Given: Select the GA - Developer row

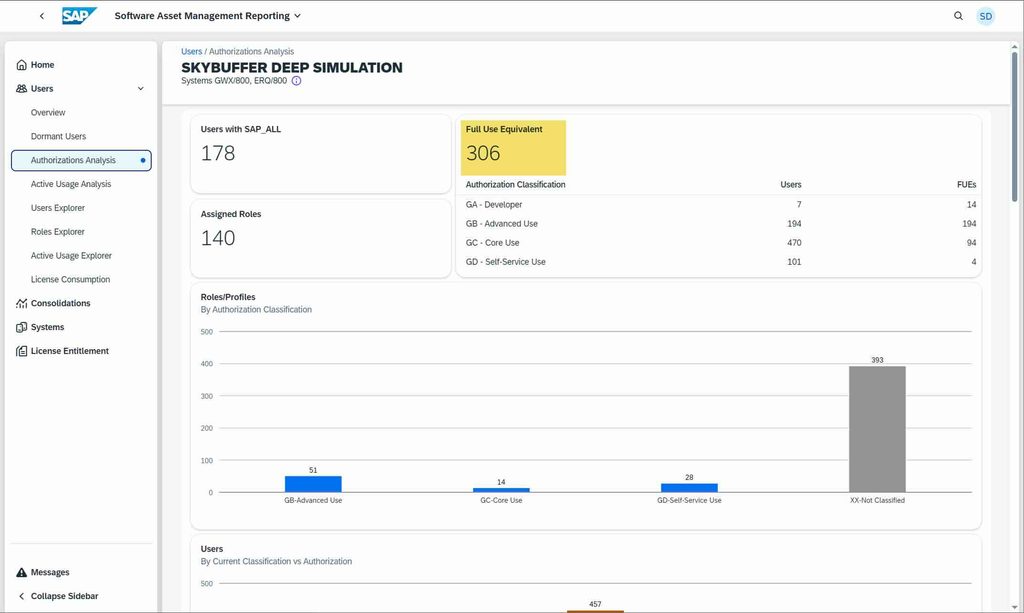Looking at the screenshot, I should (x=720, y=205).
